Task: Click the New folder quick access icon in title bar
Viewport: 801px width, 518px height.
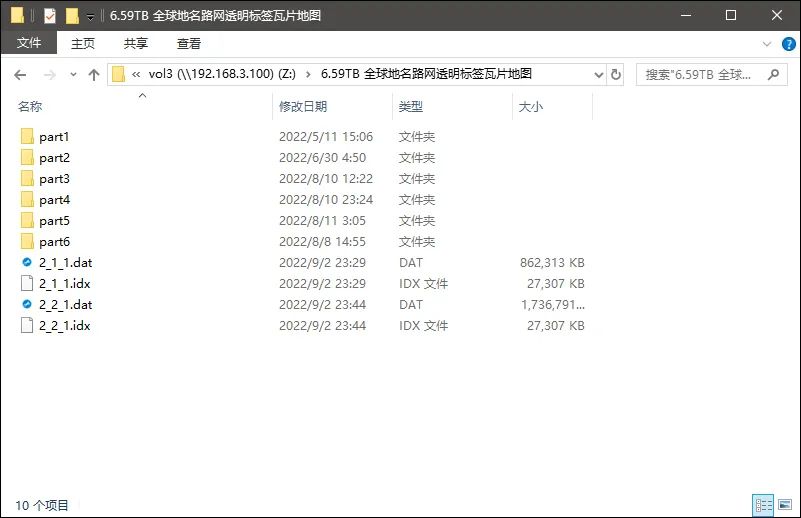Action: click(x=72, y=16)
